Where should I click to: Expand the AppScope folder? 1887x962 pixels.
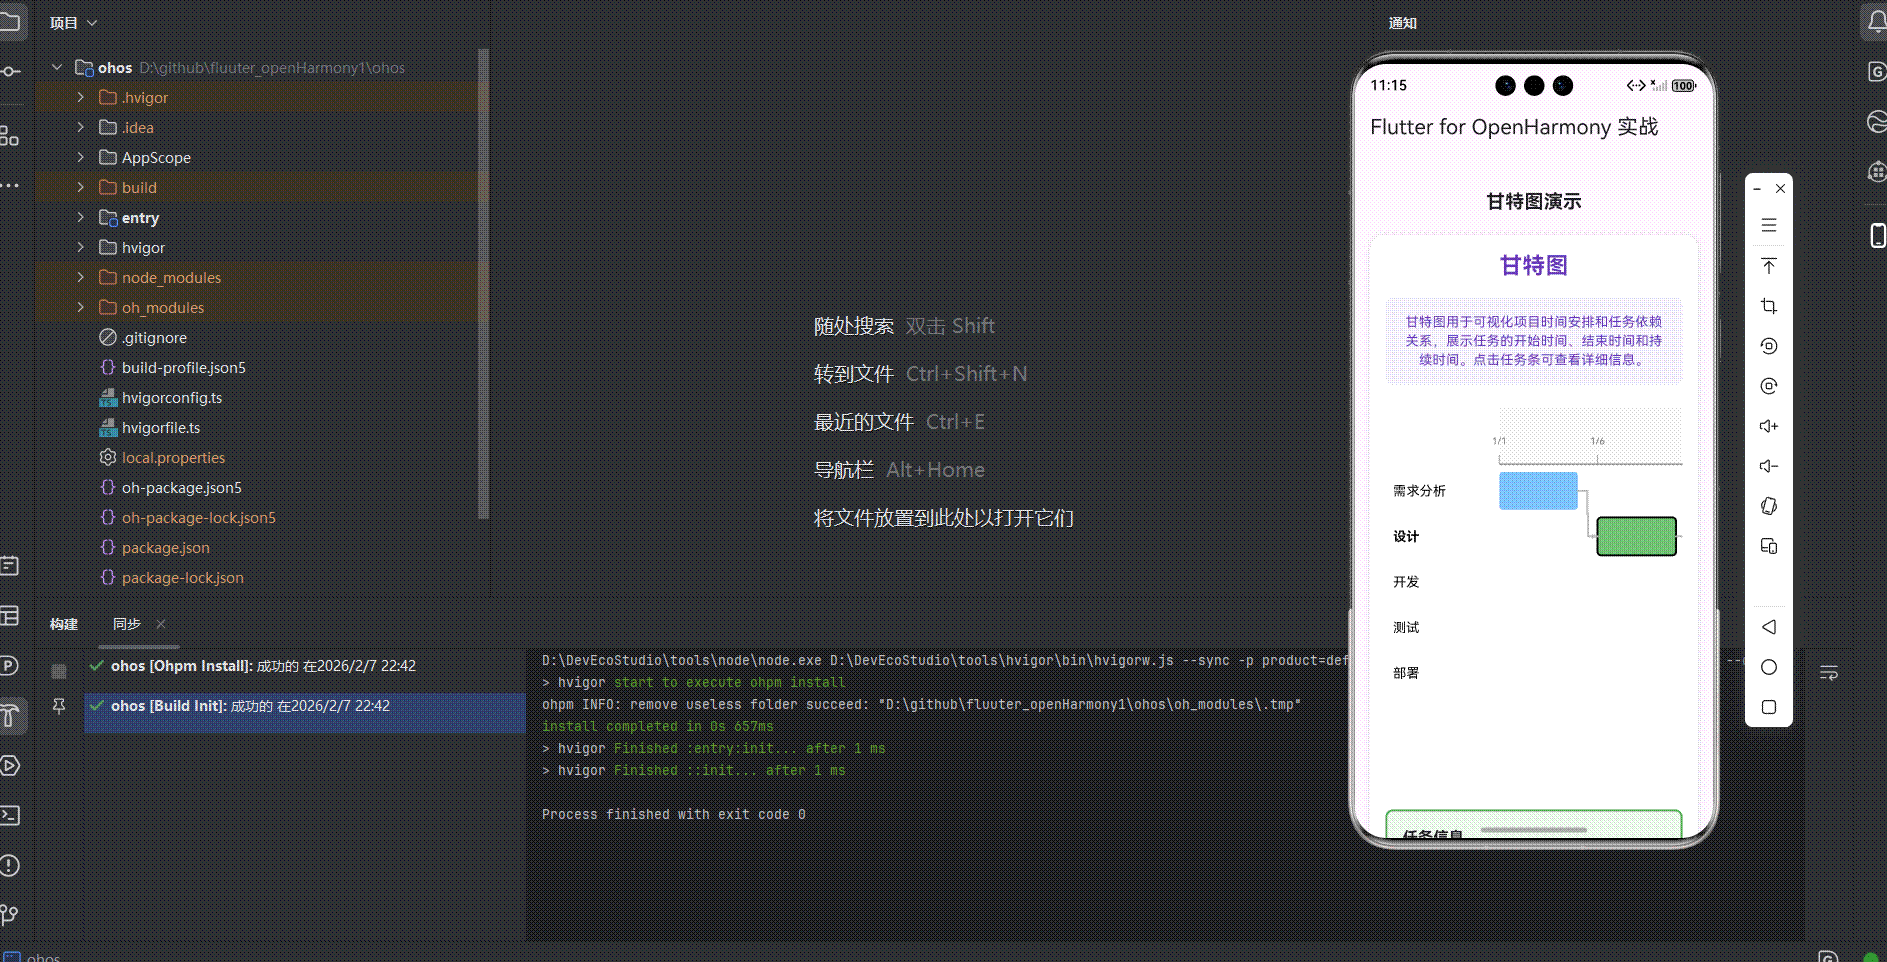coord(81,157)
